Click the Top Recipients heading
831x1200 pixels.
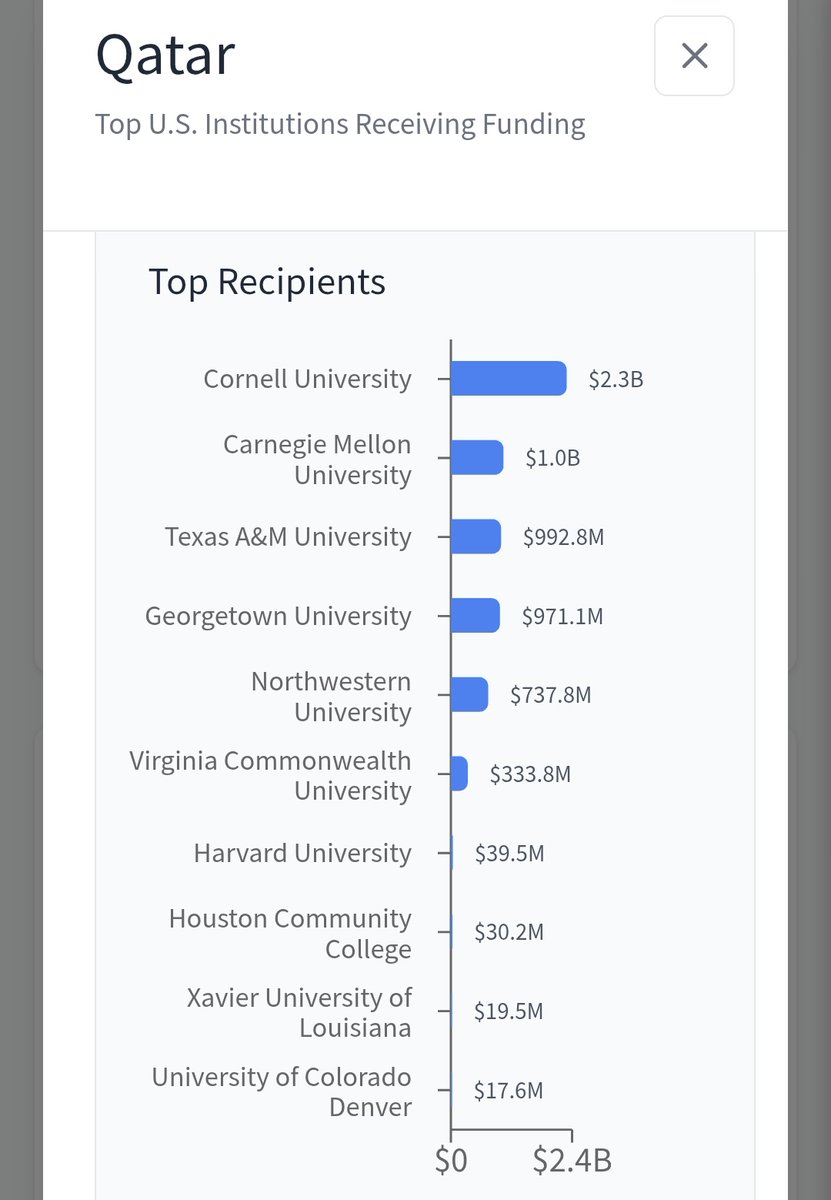pos(267,282)
